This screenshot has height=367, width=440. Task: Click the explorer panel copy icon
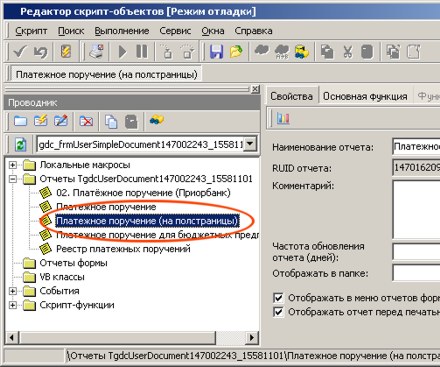111,122
